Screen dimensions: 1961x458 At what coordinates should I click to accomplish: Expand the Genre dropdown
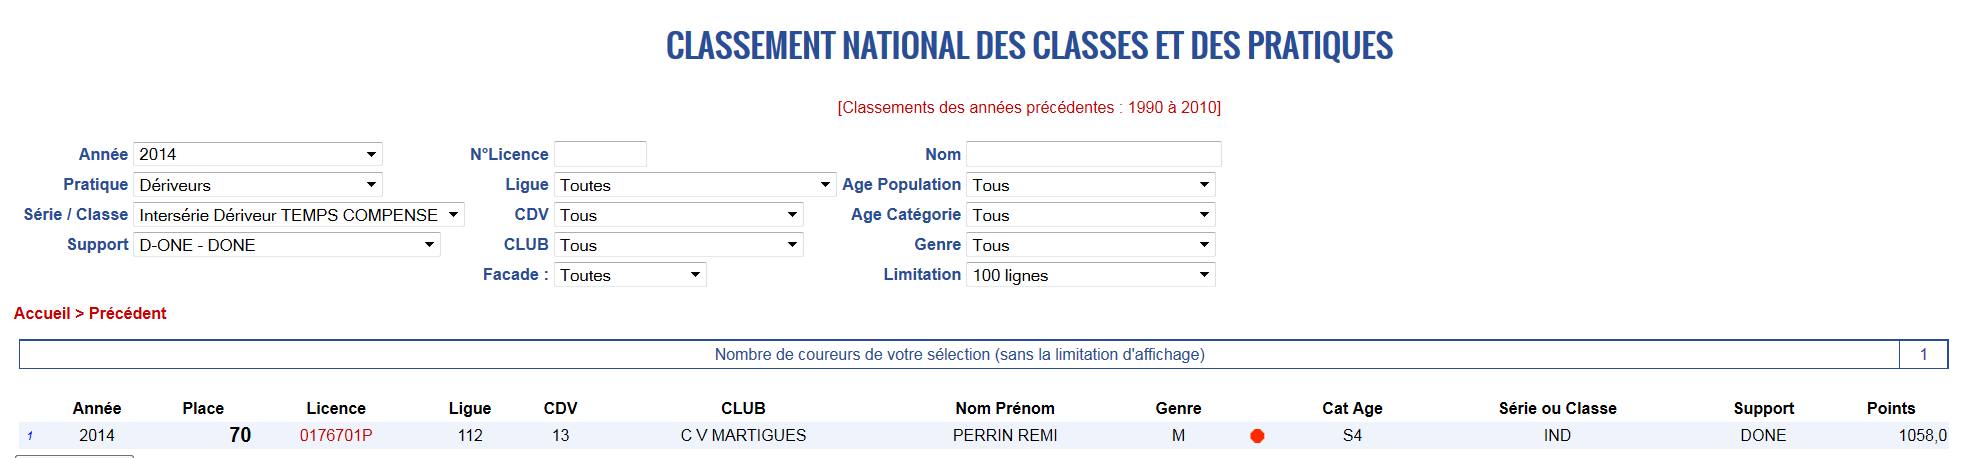(x=1091, y=244)
